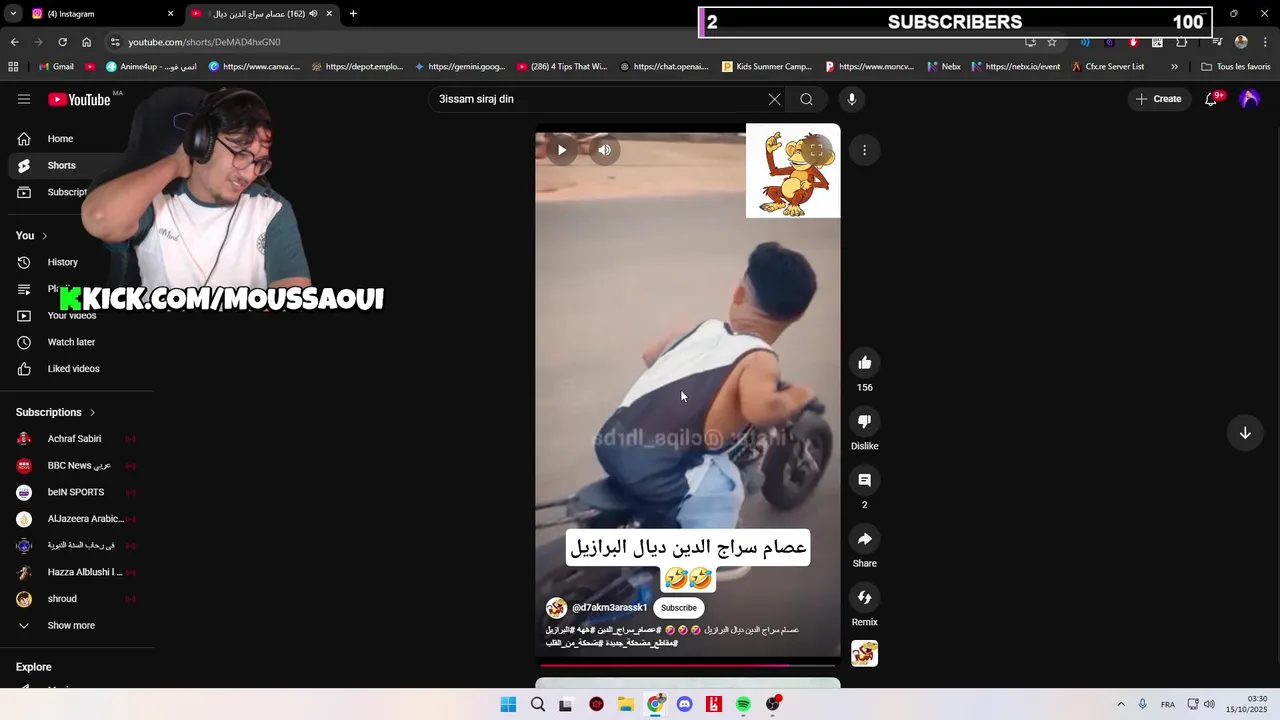Click the address bar URL
The image size is (1280, 720).
click(204, 42)
